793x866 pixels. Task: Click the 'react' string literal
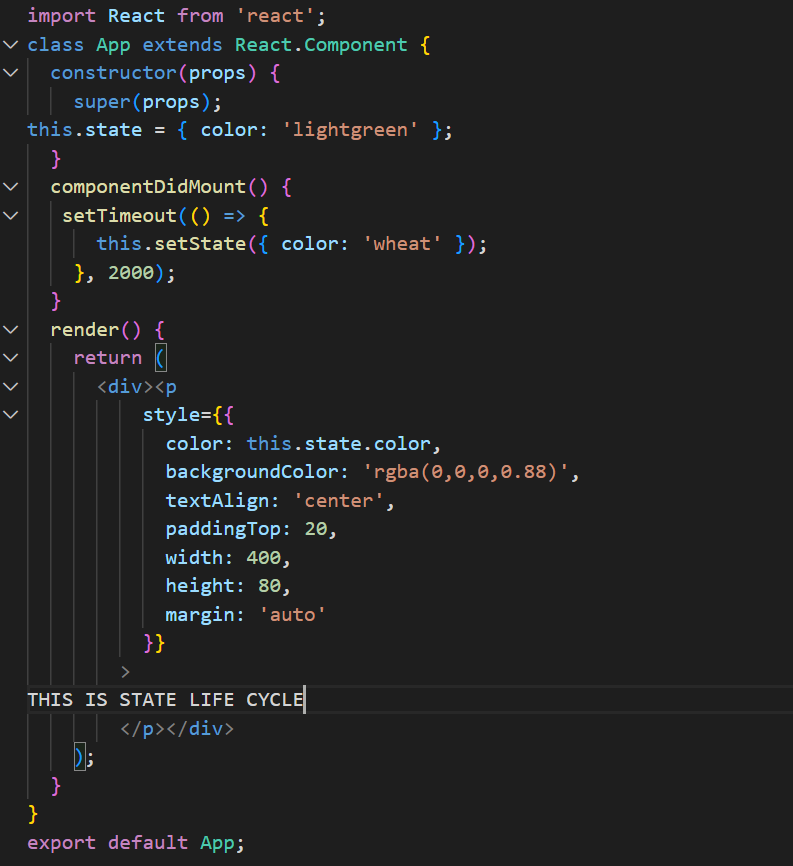275,16
